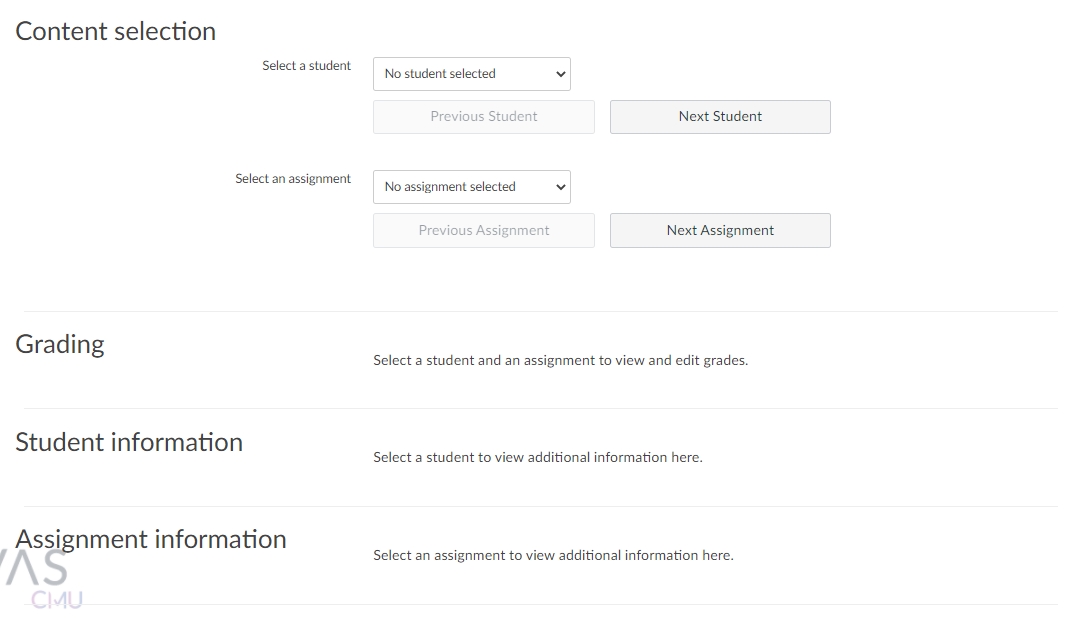Click the chevron arrow on the student selector

[x=560, y=74]
